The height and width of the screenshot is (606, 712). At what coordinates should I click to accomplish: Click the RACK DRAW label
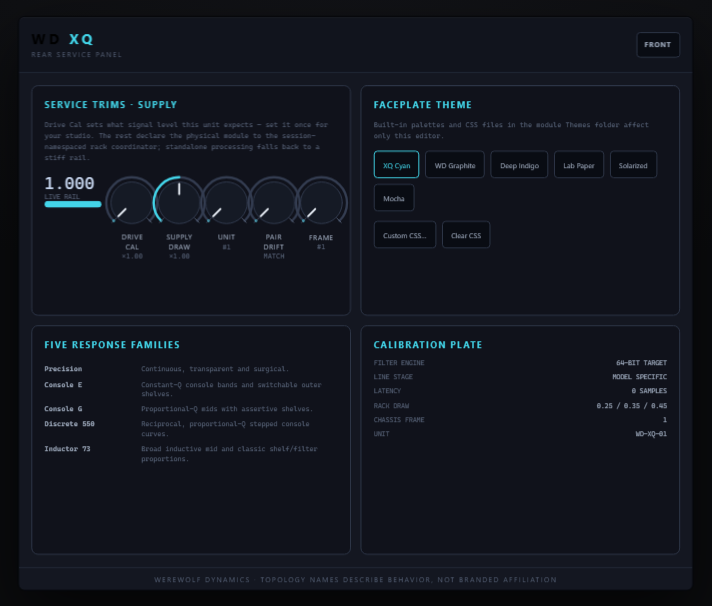(391, 406)
